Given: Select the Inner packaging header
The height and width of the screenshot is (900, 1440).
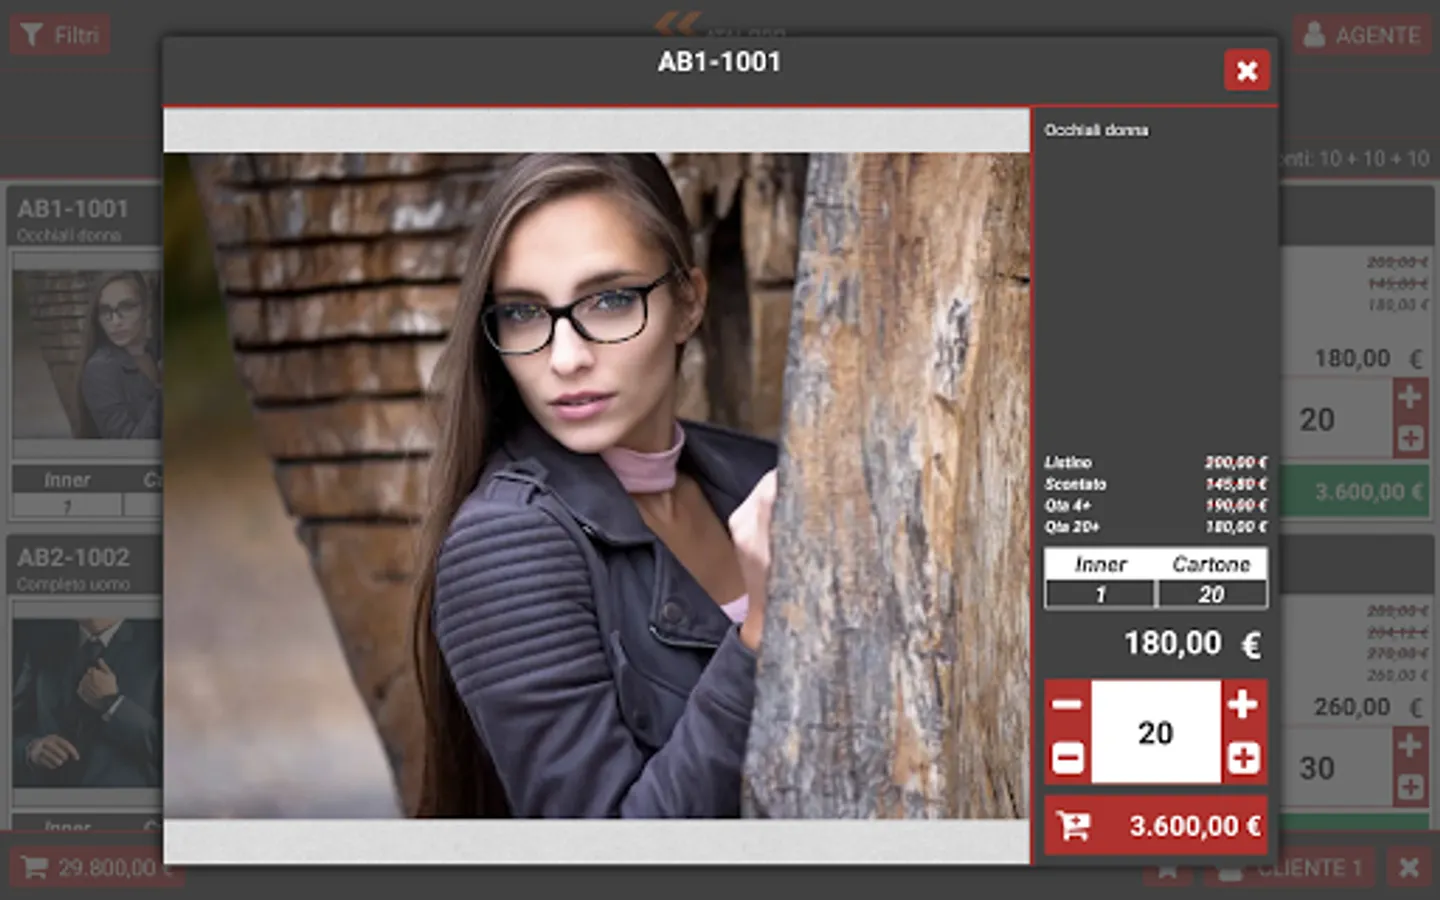Looking at the screenshot, I should pos(1100,564).
